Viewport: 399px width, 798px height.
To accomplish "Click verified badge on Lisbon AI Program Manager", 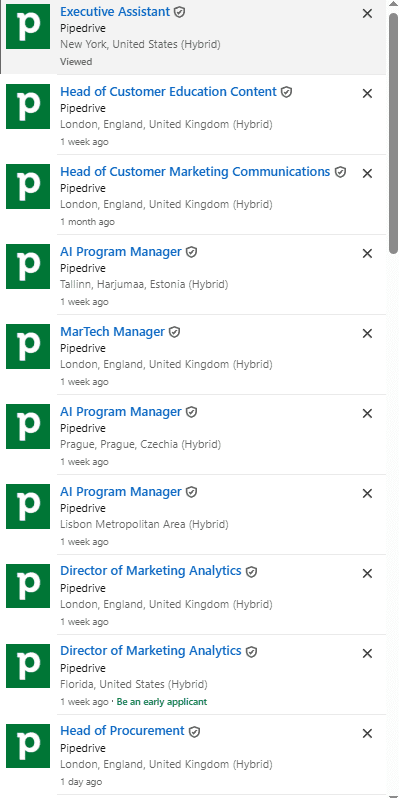I will click(191, 492).
